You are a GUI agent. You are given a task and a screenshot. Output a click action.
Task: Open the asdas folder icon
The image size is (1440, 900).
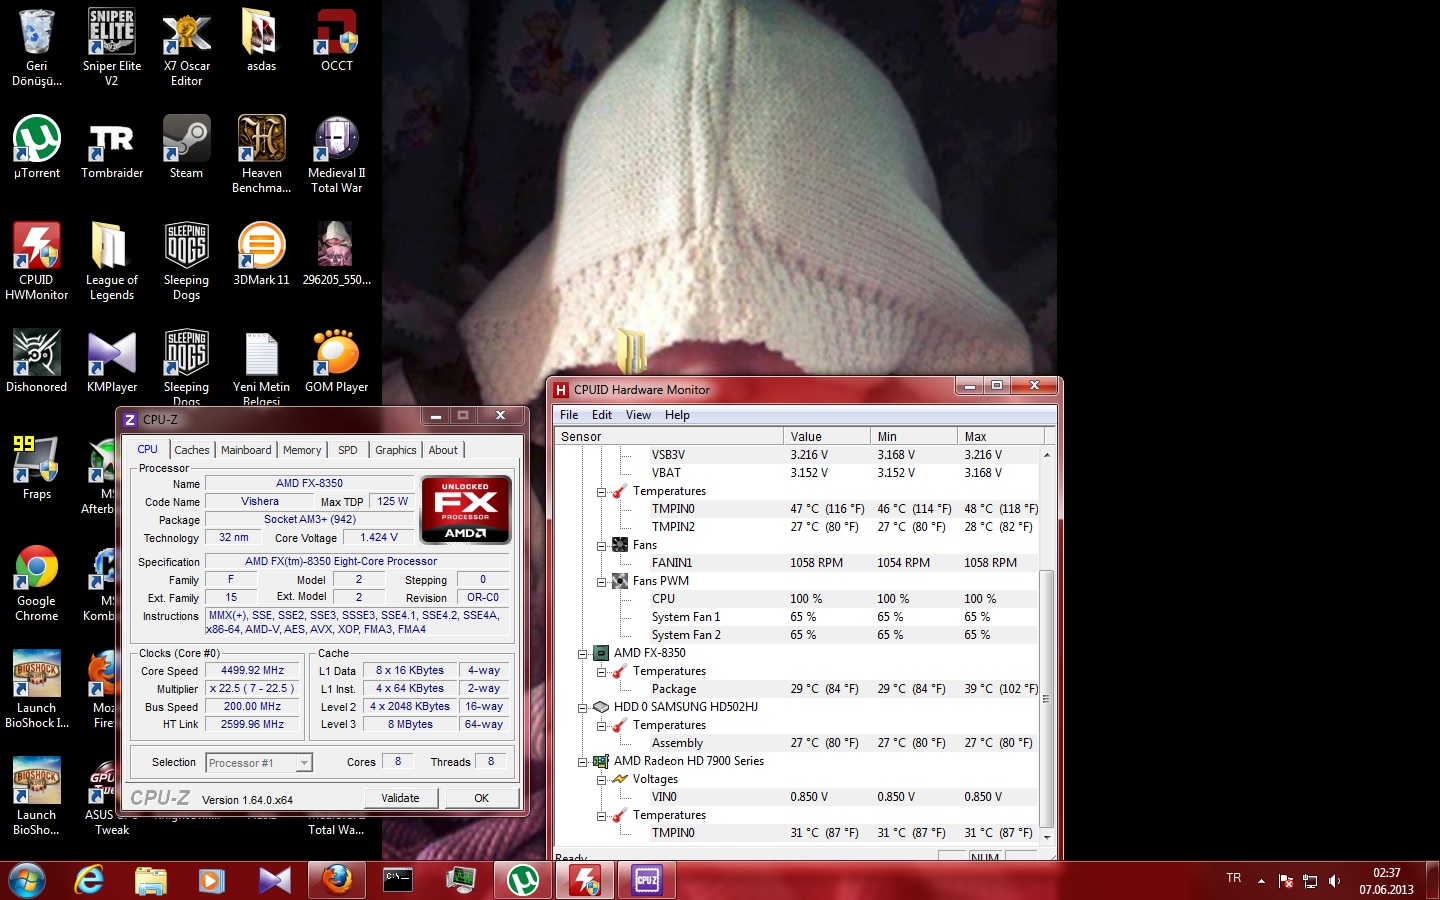[262, 40]
